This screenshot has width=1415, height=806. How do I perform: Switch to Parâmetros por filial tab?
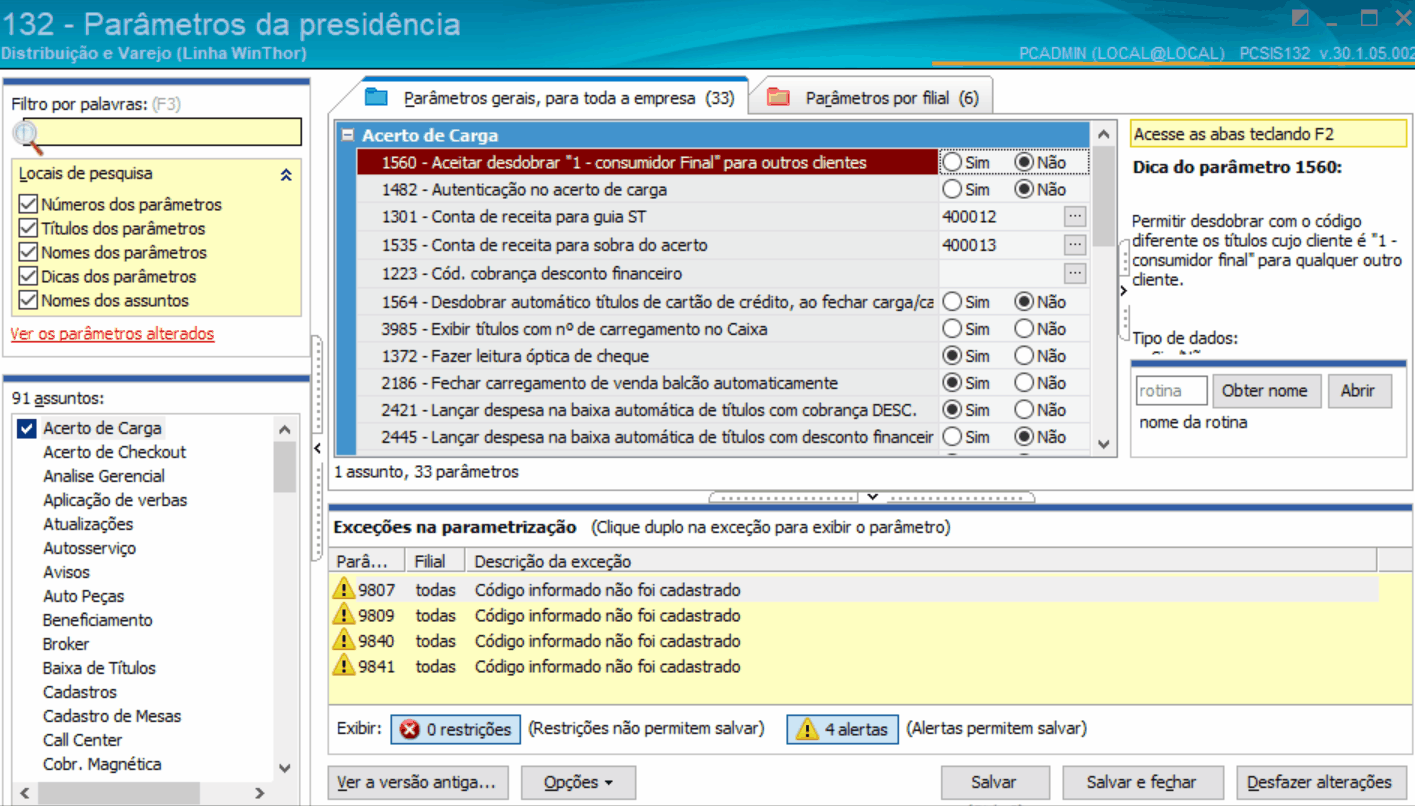coord(872,98)
